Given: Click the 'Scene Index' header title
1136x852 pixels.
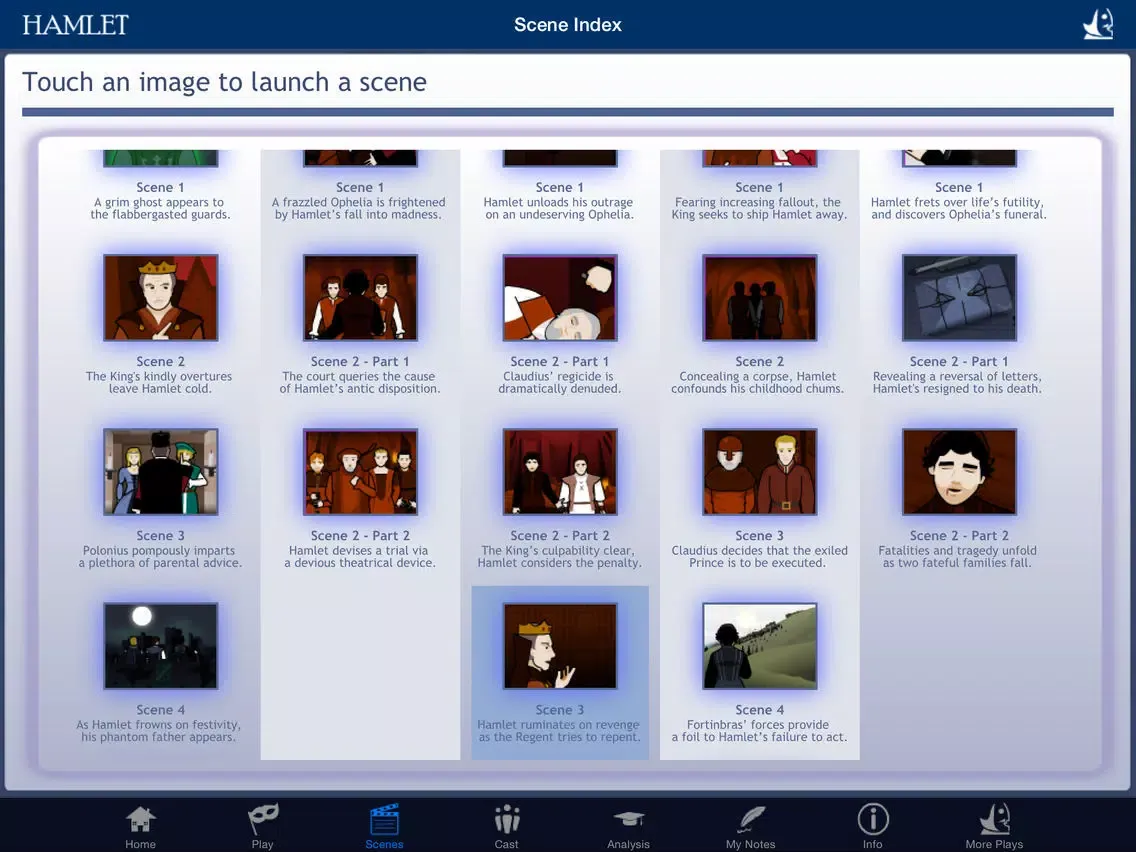Looking at the screenshot, I should pos(568,25).
